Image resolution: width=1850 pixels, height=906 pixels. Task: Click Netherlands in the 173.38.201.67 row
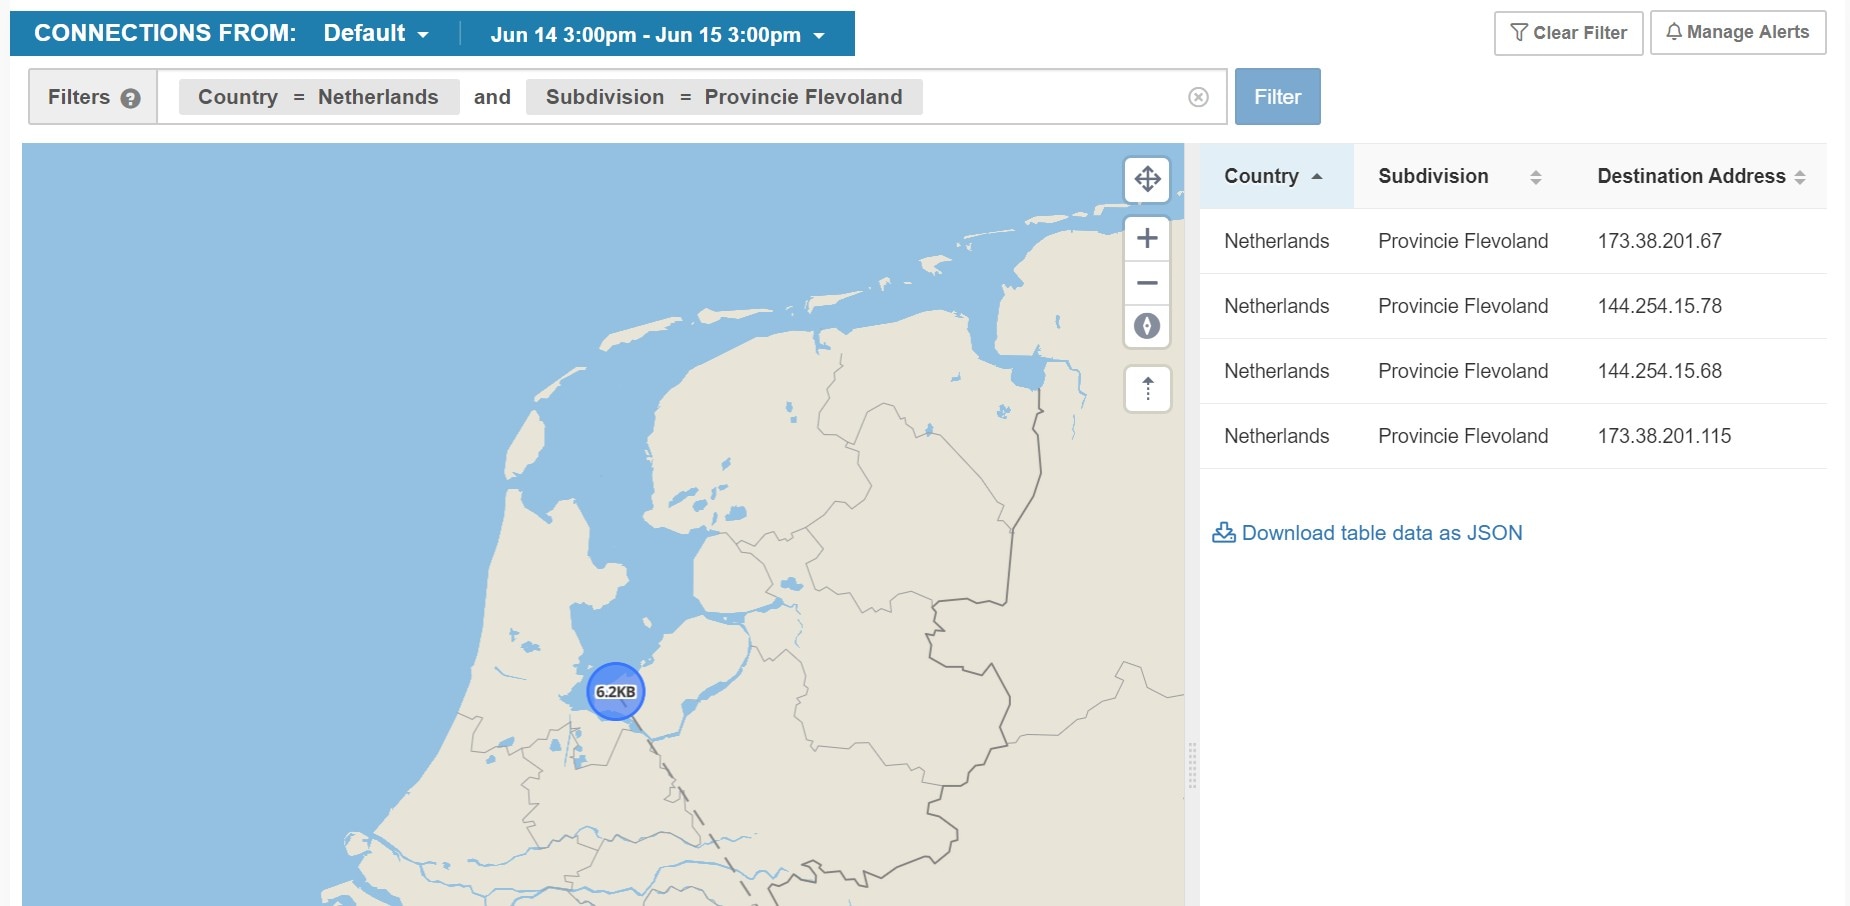1276,241
